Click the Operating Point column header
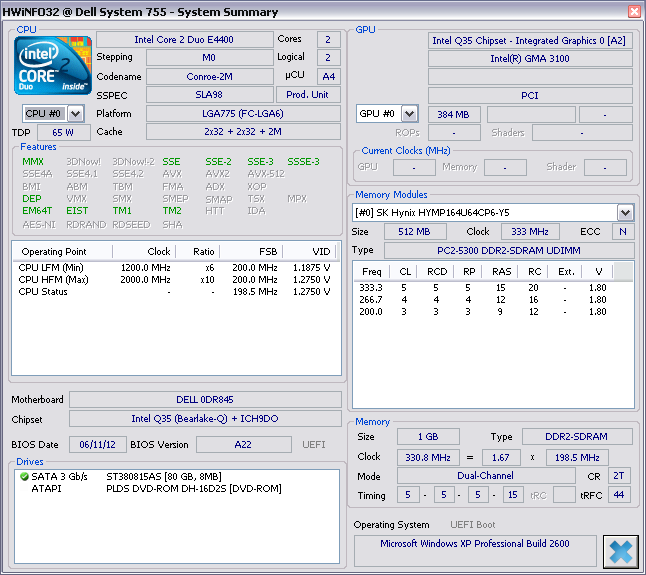This screenshot has width=646, height=575. (62, 251)
